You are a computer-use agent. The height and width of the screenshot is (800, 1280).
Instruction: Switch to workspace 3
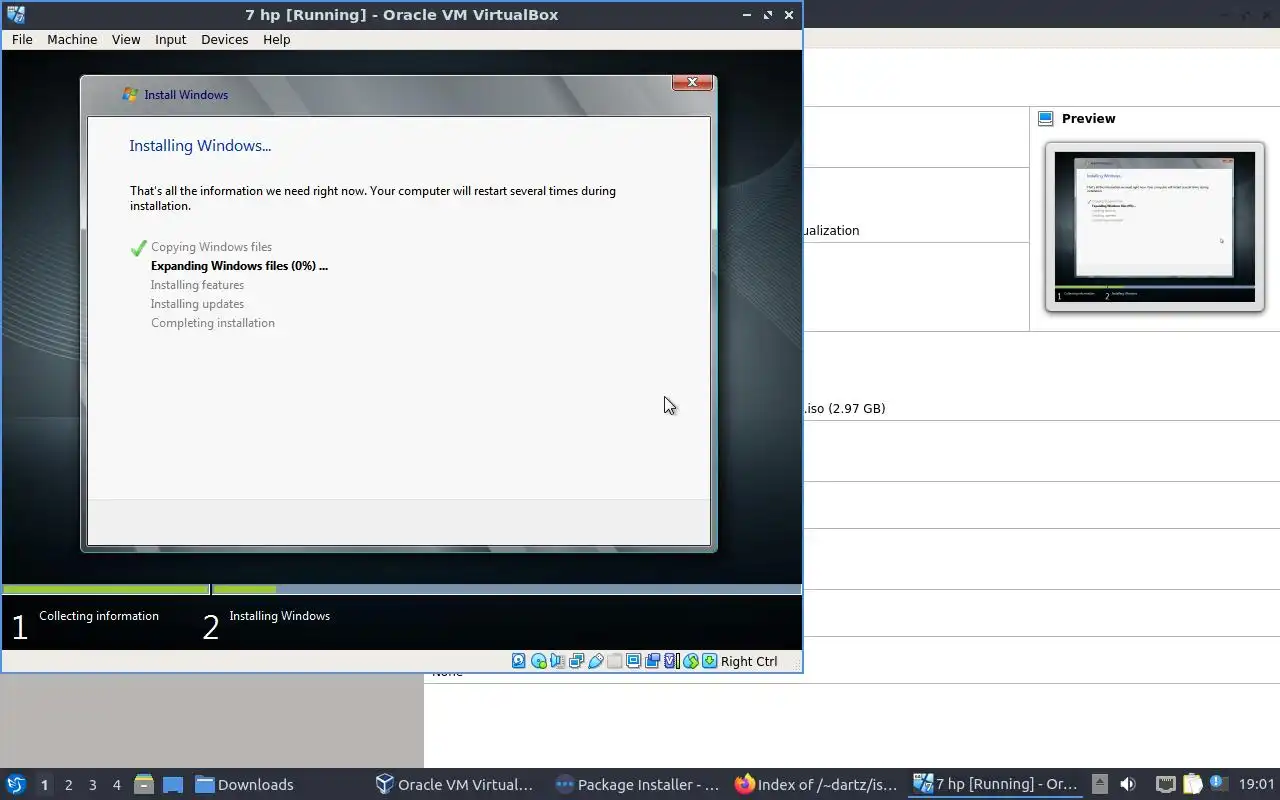[x=92, y=785]
